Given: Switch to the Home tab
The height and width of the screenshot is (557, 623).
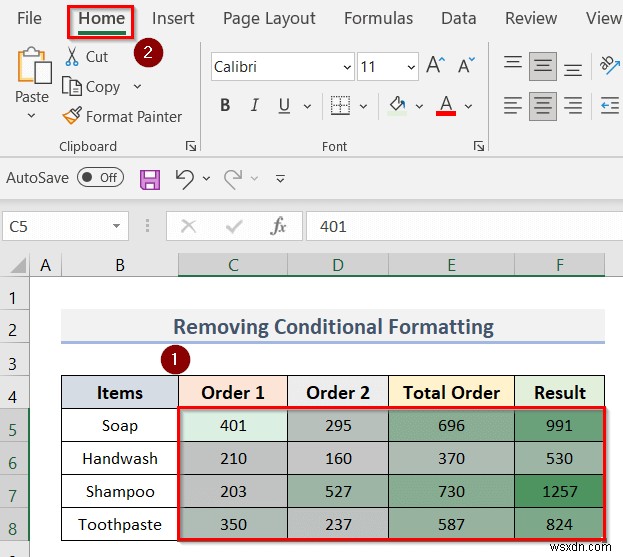Looking at the screenshot, I should 101,19.
